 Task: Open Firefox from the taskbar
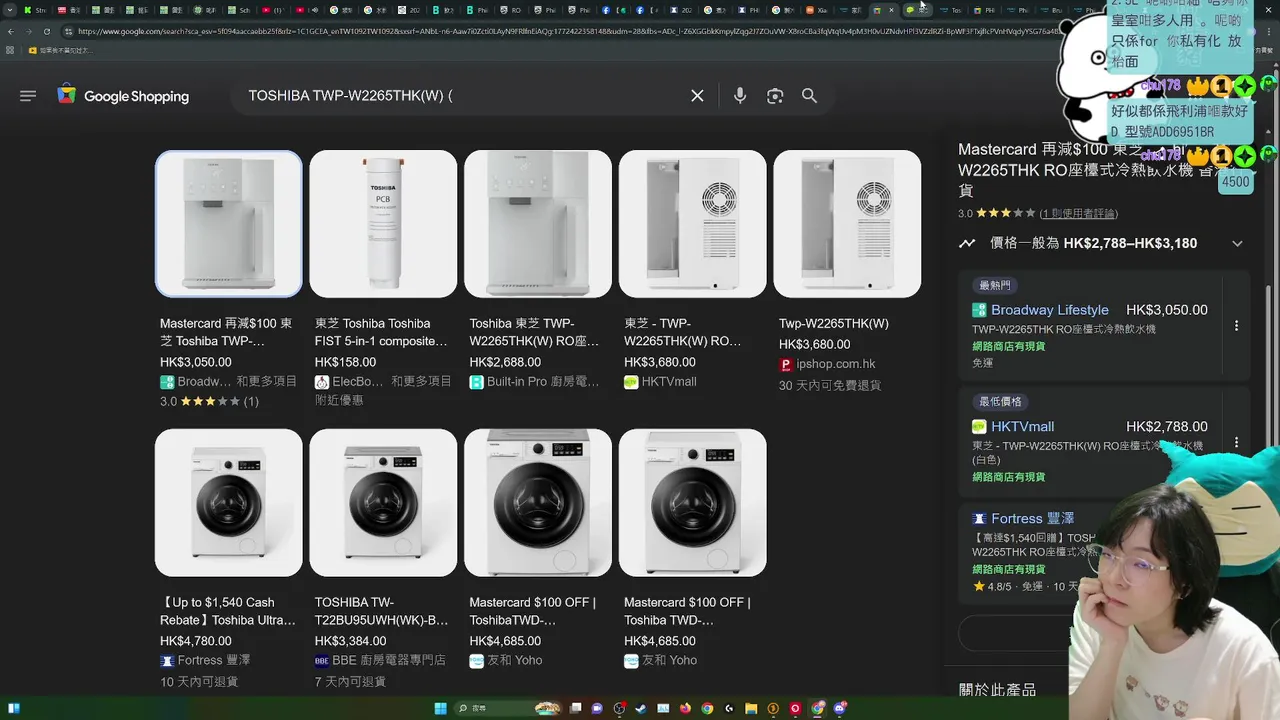pyautogui.click(x=685, y=708)
